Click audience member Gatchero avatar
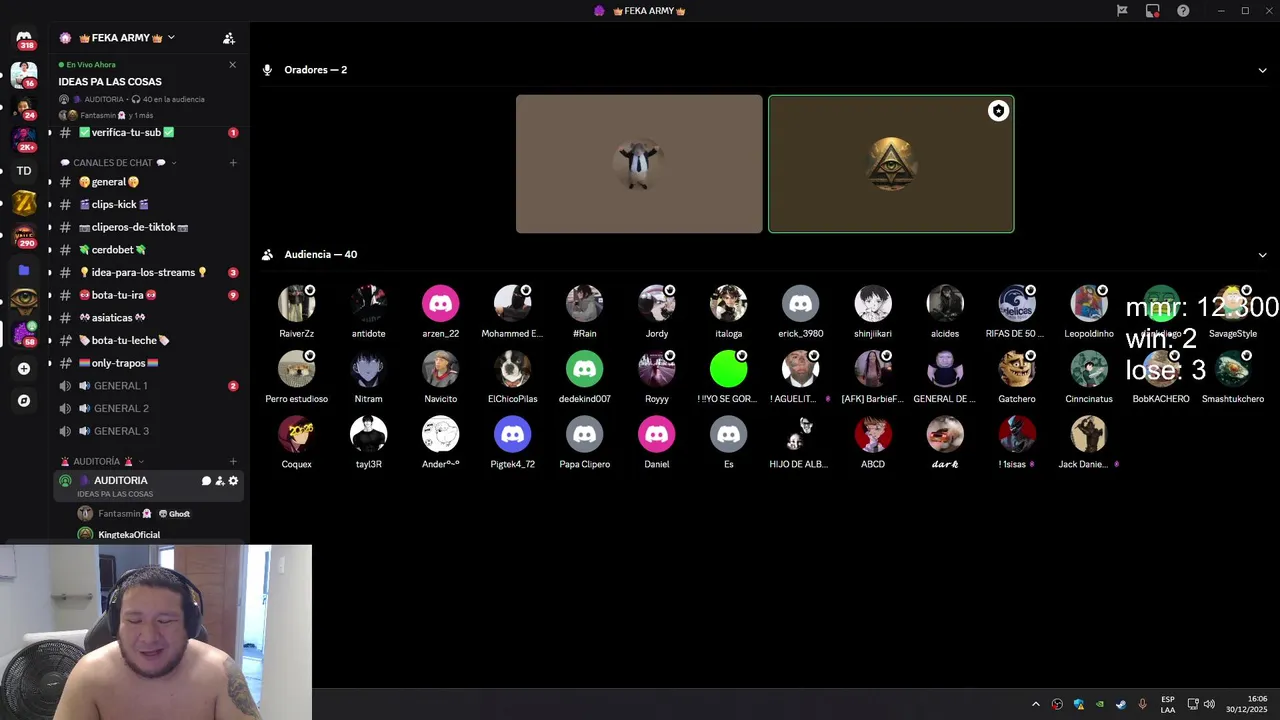 (1016, 369)
